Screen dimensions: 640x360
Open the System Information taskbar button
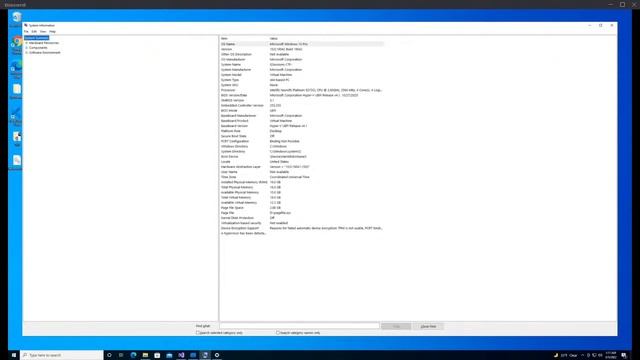(x=205, y=355)
